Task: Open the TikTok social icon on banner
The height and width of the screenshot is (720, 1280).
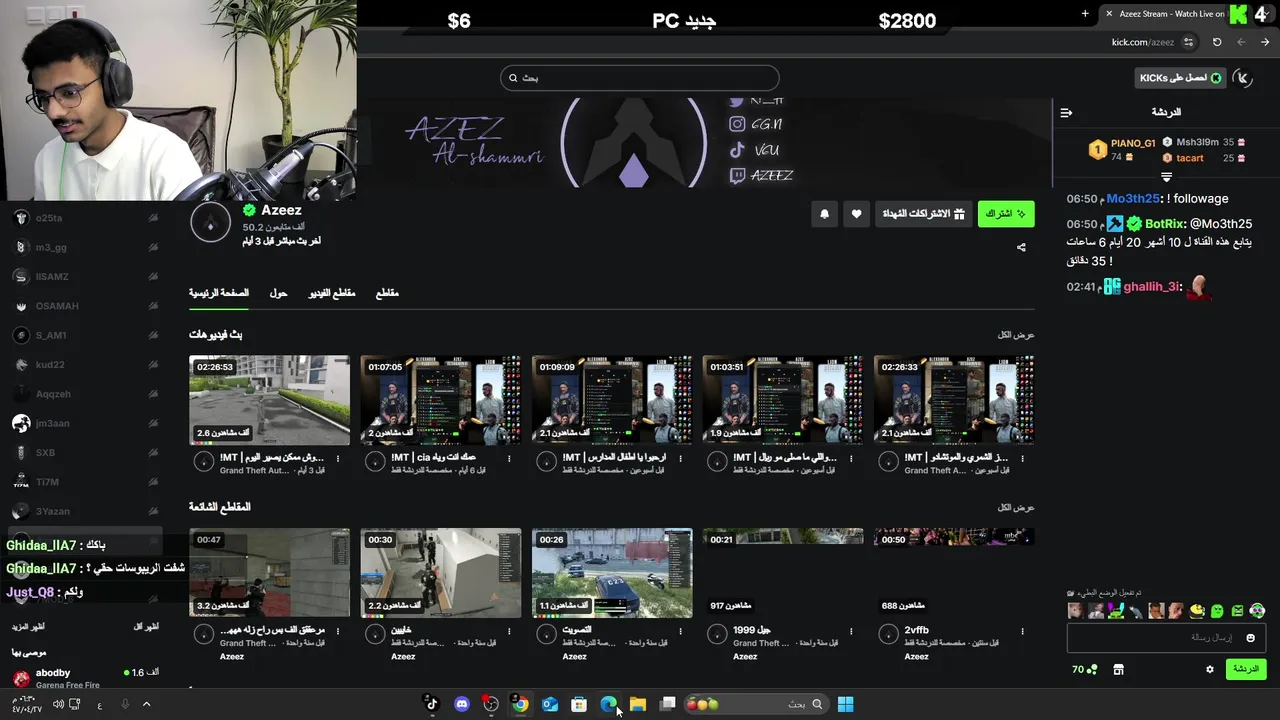Action: [x=737, y=150]
